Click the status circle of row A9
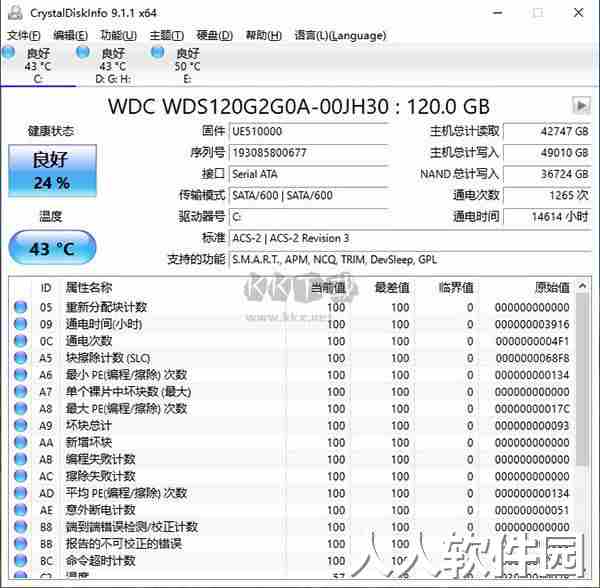Viewport: 600px width, 588px height. pyautogui.click(x=21, y=425)
